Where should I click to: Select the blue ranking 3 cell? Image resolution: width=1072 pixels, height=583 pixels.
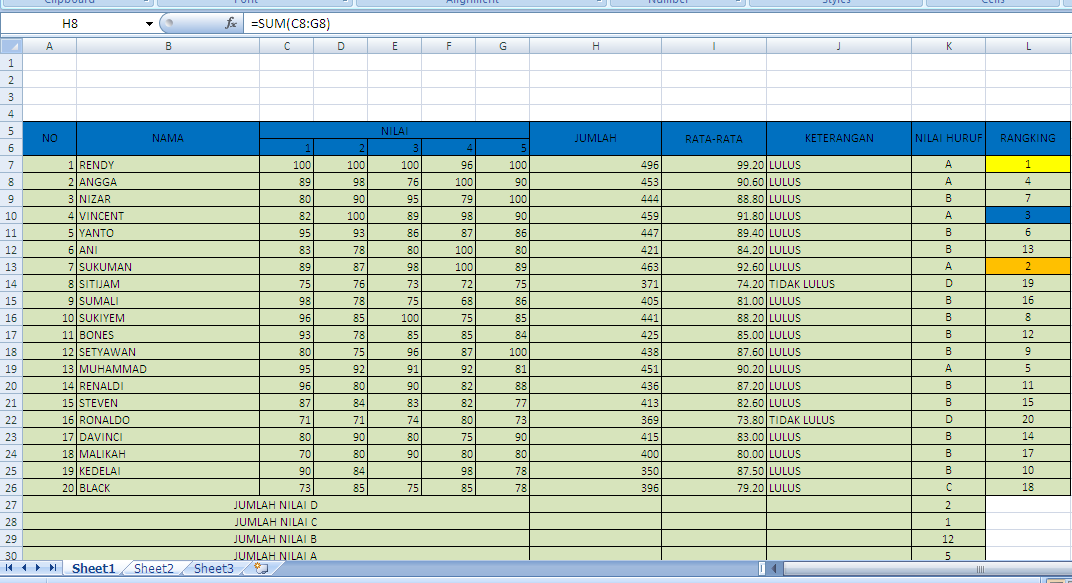1028,215
